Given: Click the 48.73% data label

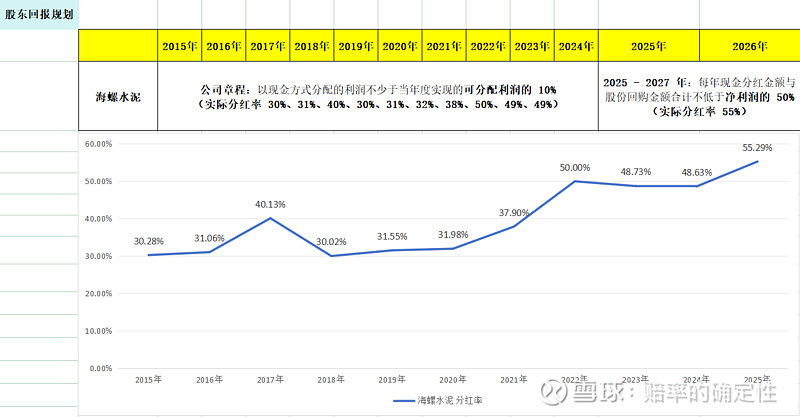Looking at the screenshot, I should pos(636,172).
